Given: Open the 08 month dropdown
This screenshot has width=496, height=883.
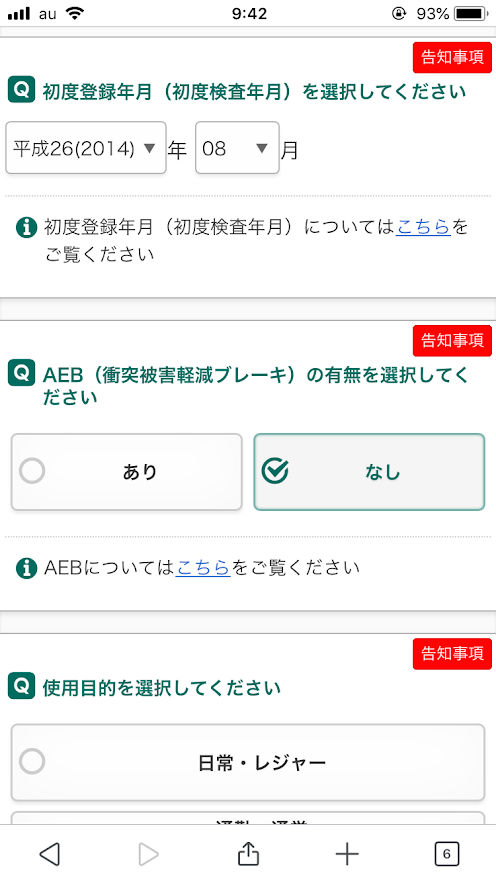Looking at the screenshot, I should coord(237,148).
